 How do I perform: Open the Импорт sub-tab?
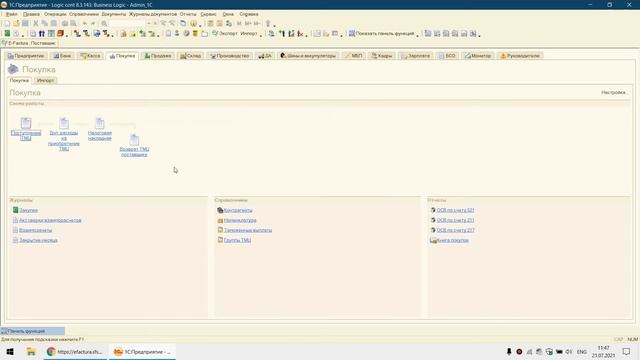point(45,80)
